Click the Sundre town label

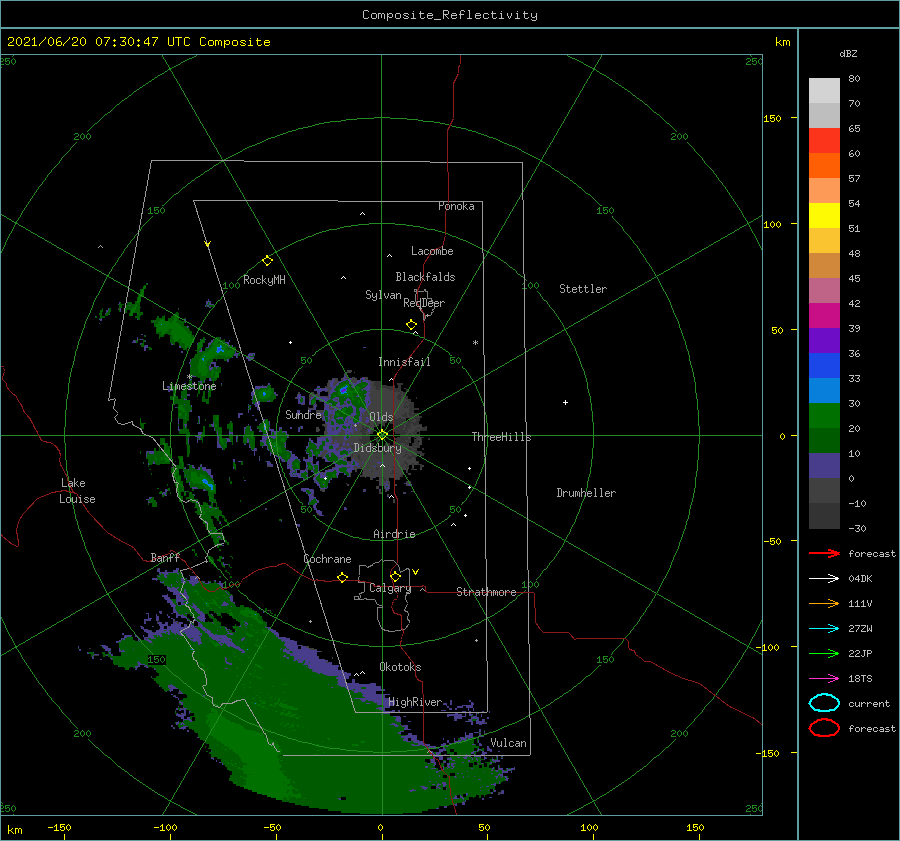point(303,414)
